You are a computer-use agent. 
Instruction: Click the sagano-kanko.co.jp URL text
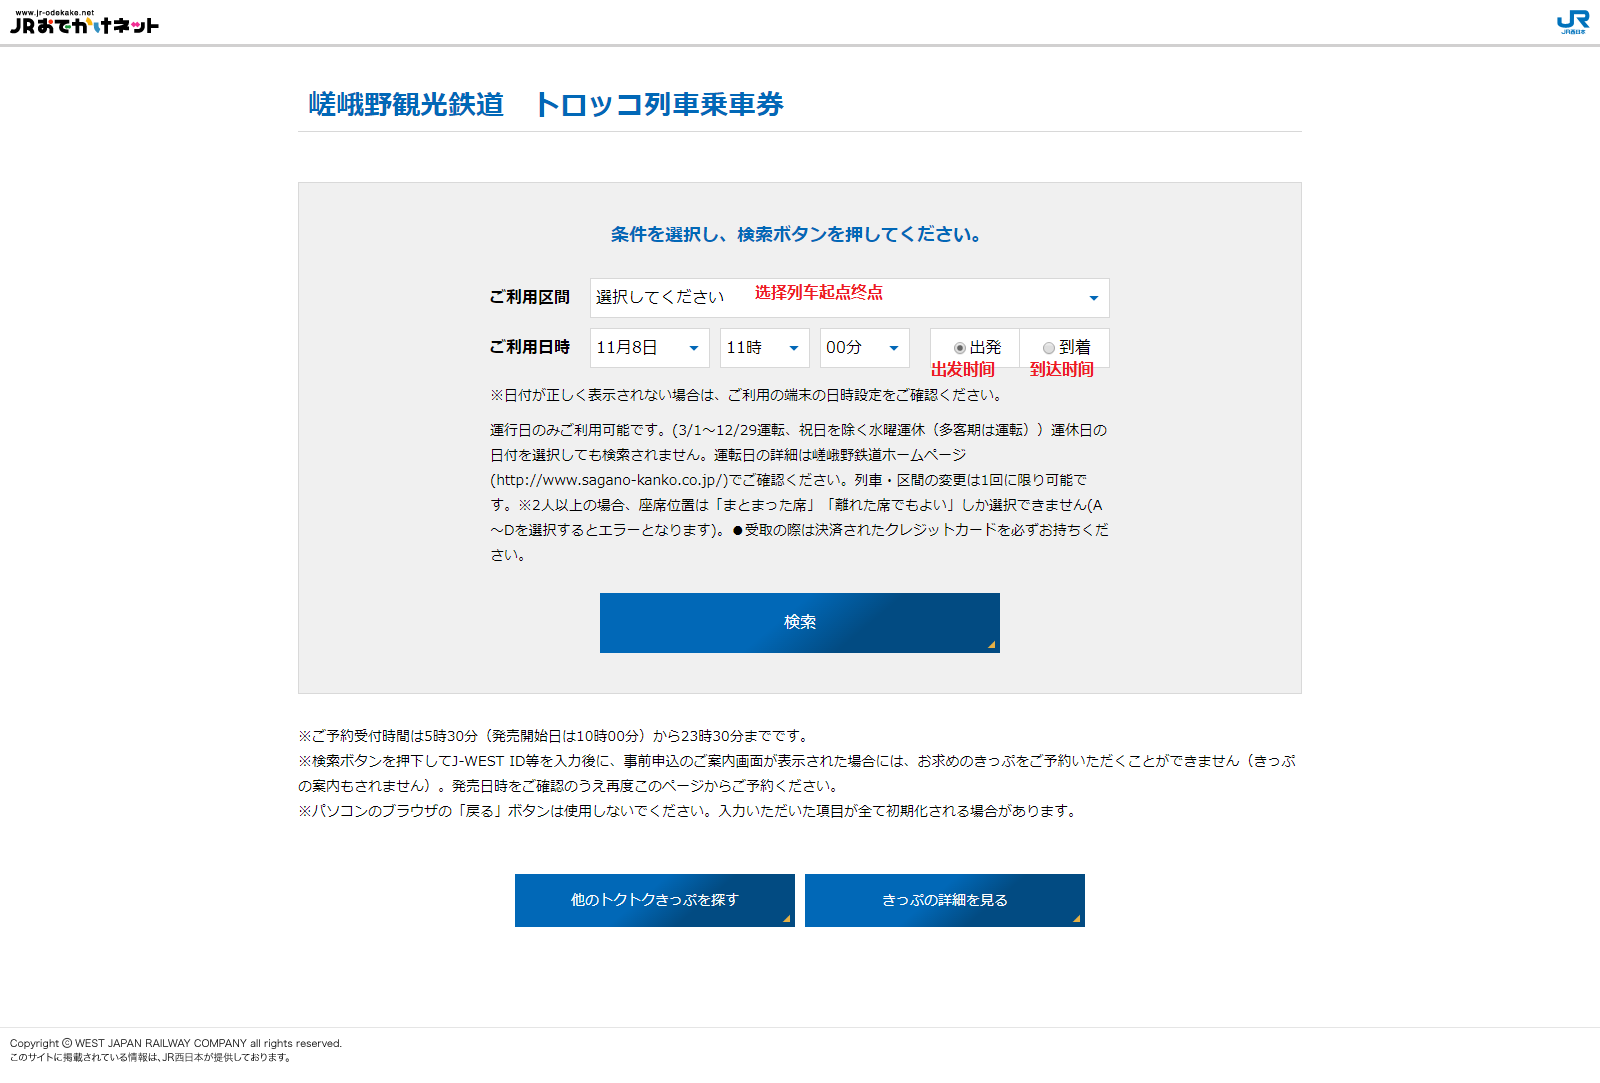click(608, 480)
